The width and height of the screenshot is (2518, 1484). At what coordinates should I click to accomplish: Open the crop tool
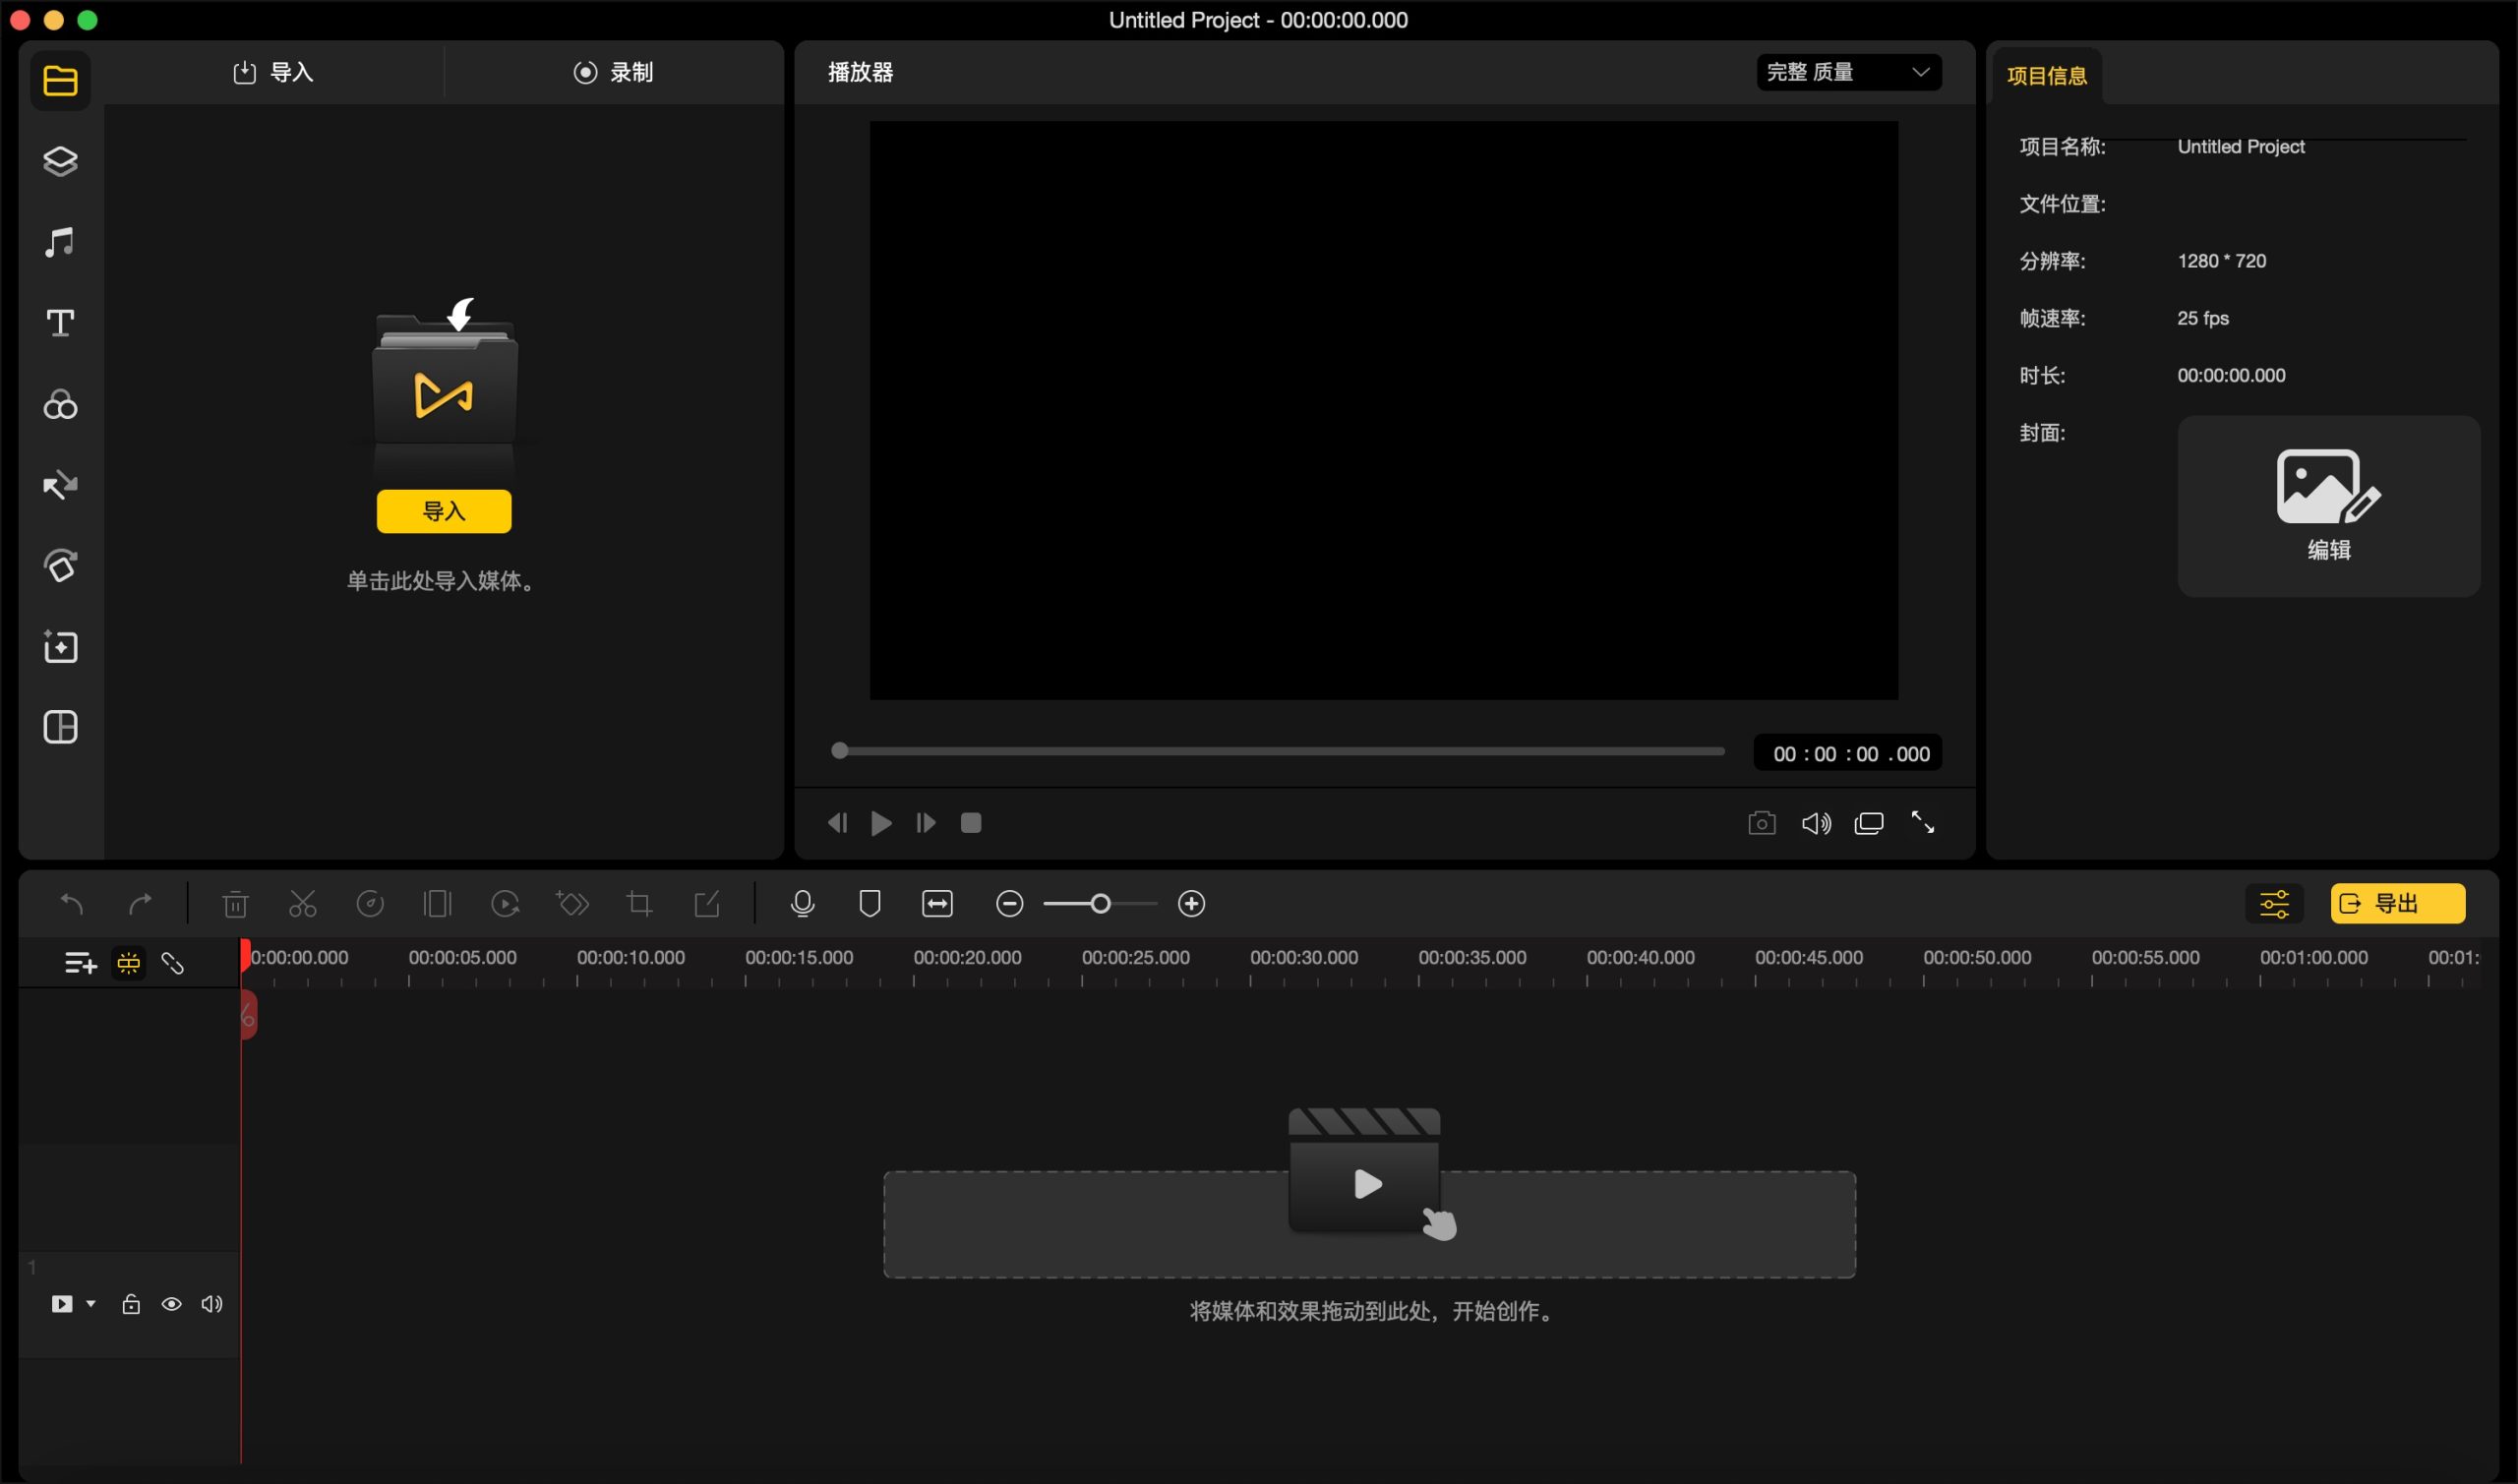[639, 904]
